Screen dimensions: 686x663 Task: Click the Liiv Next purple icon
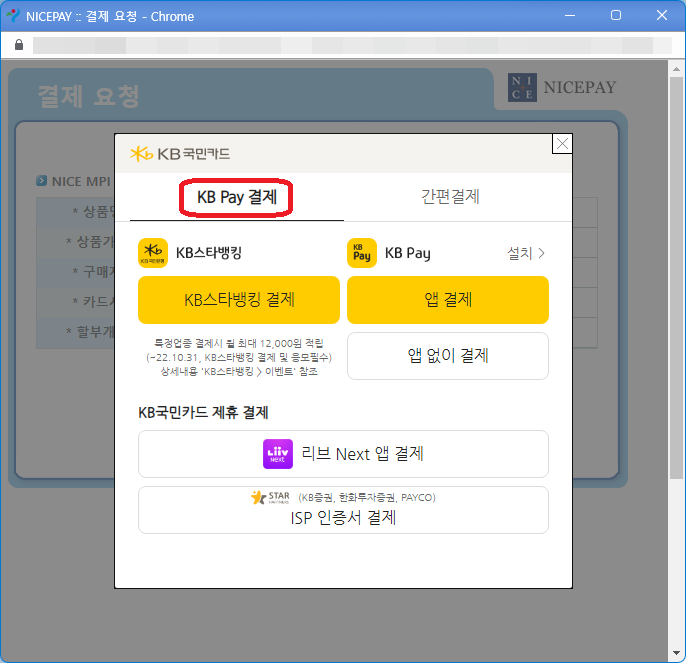click(278, 454)
